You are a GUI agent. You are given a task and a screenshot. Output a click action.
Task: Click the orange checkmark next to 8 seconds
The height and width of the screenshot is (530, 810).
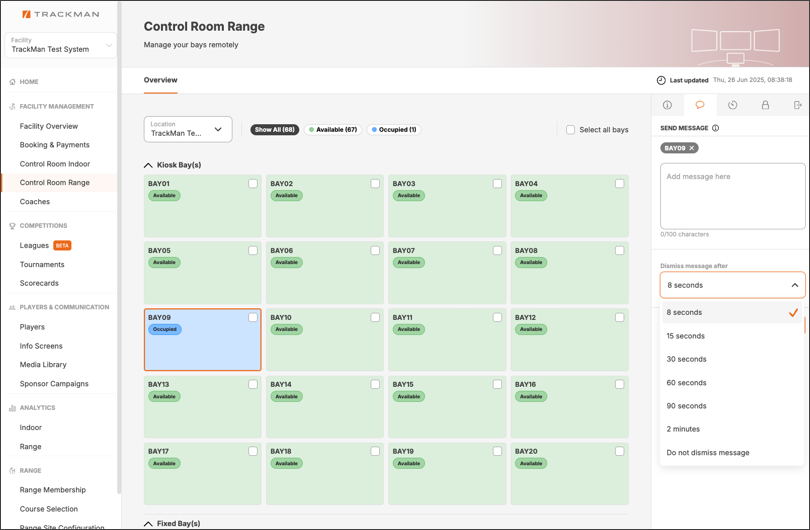click(x=793, y=313)
